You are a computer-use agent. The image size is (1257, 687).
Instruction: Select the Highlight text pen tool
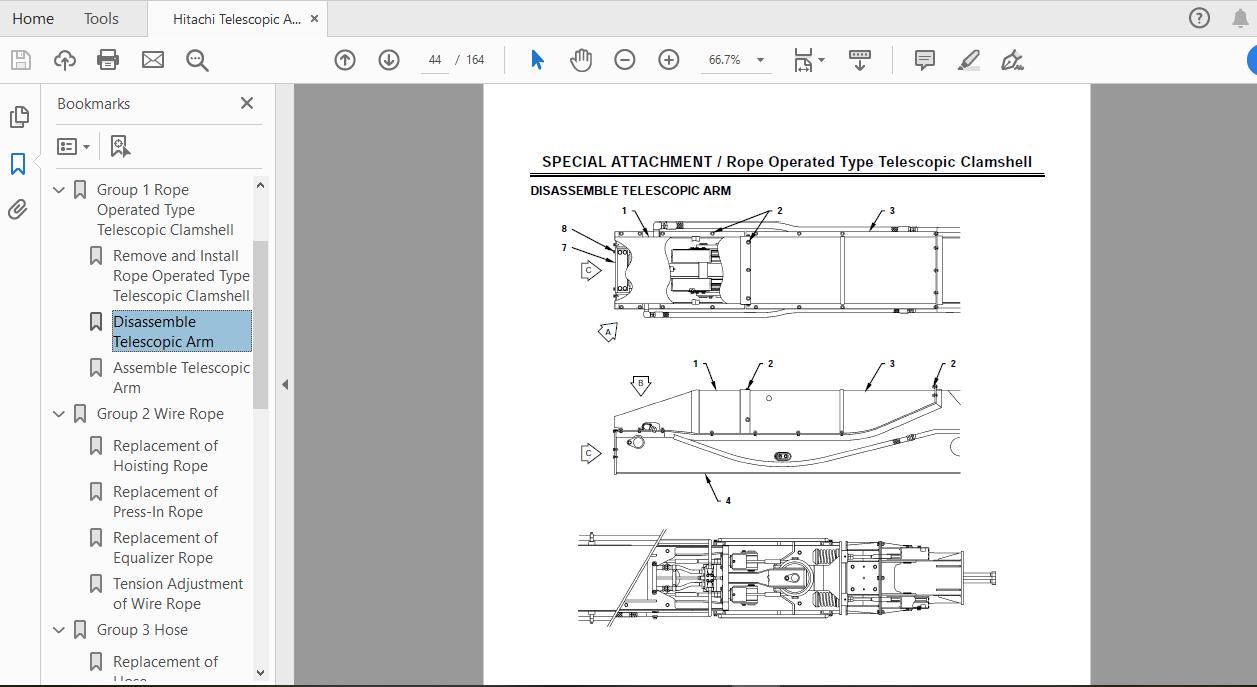click(x=968, y=60)
